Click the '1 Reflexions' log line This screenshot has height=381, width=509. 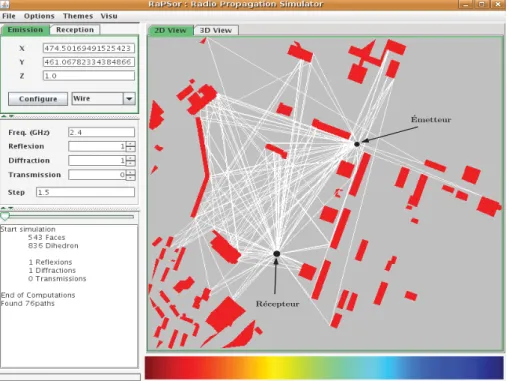50,262
